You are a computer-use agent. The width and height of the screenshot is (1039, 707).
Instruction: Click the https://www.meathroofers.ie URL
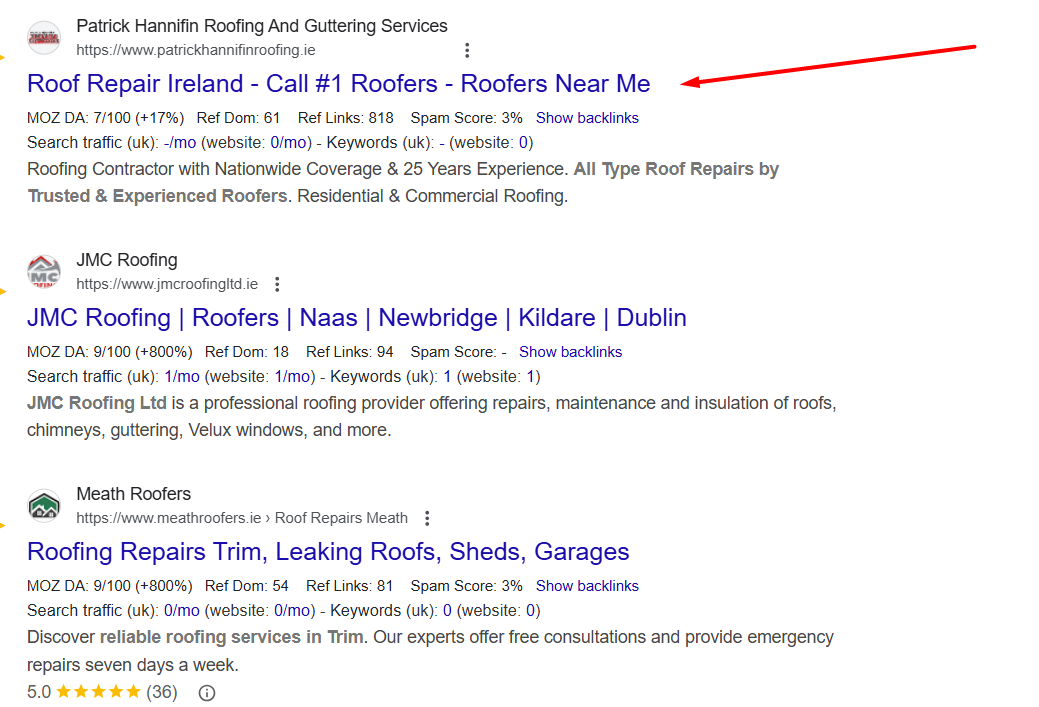click(168, 518)
